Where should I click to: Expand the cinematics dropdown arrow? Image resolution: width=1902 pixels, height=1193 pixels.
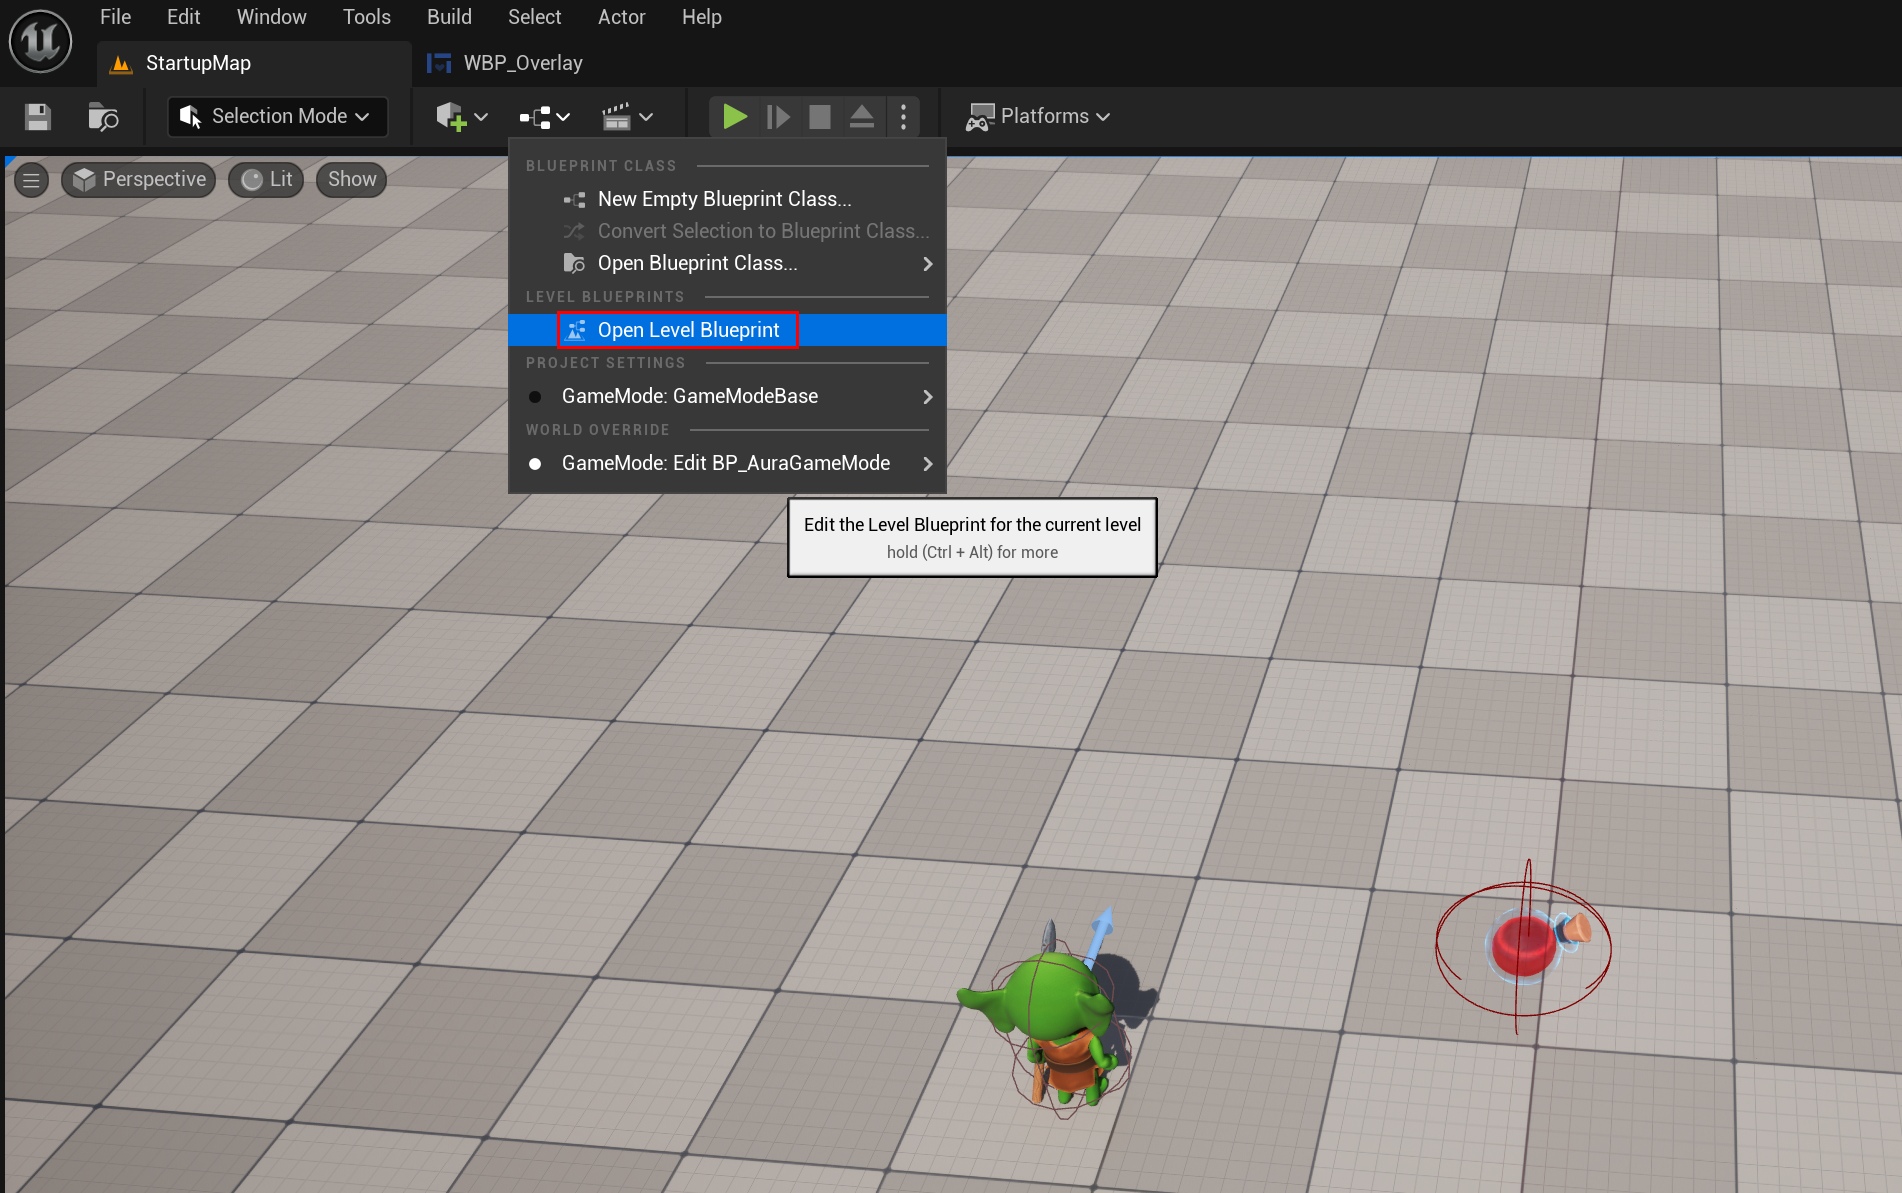pos(646,117)
